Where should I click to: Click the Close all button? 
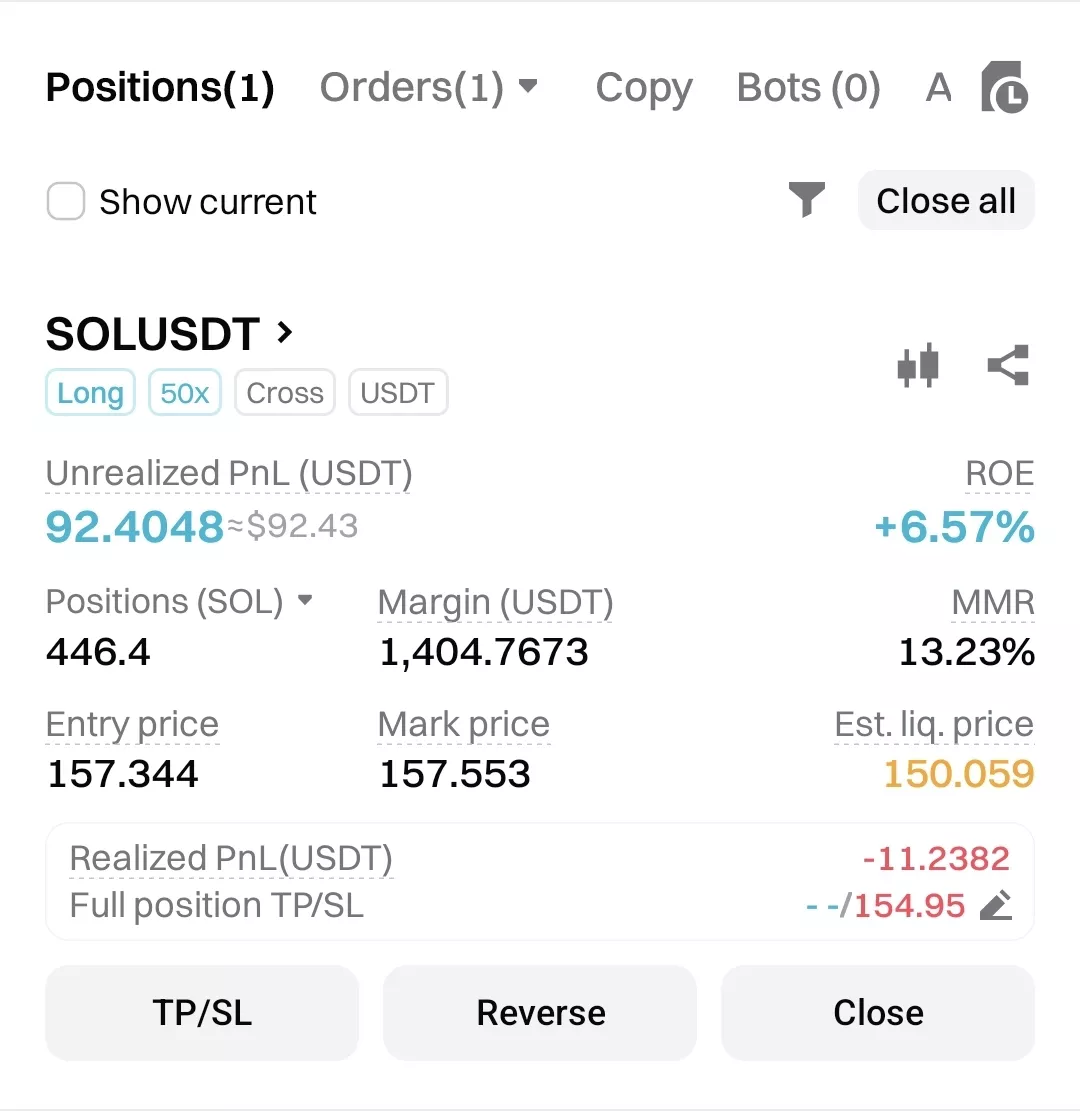(x=946, y=201)
